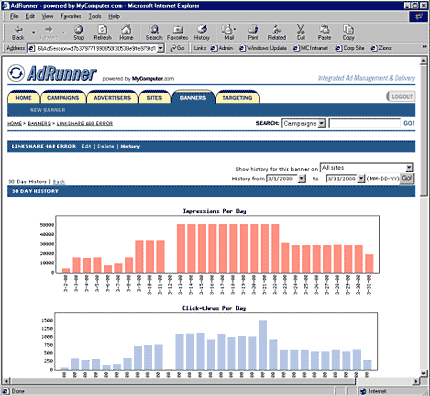The width and height of the screenshot is (430, 396).
Task: Open the Help menu
Action: (x=114, y=16)
